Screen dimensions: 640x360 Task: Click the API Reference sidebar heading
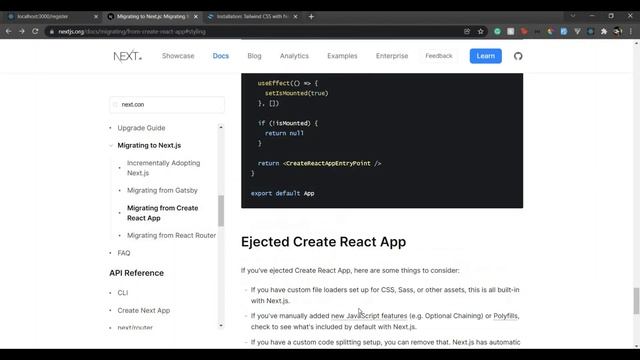tap(136, 273)
